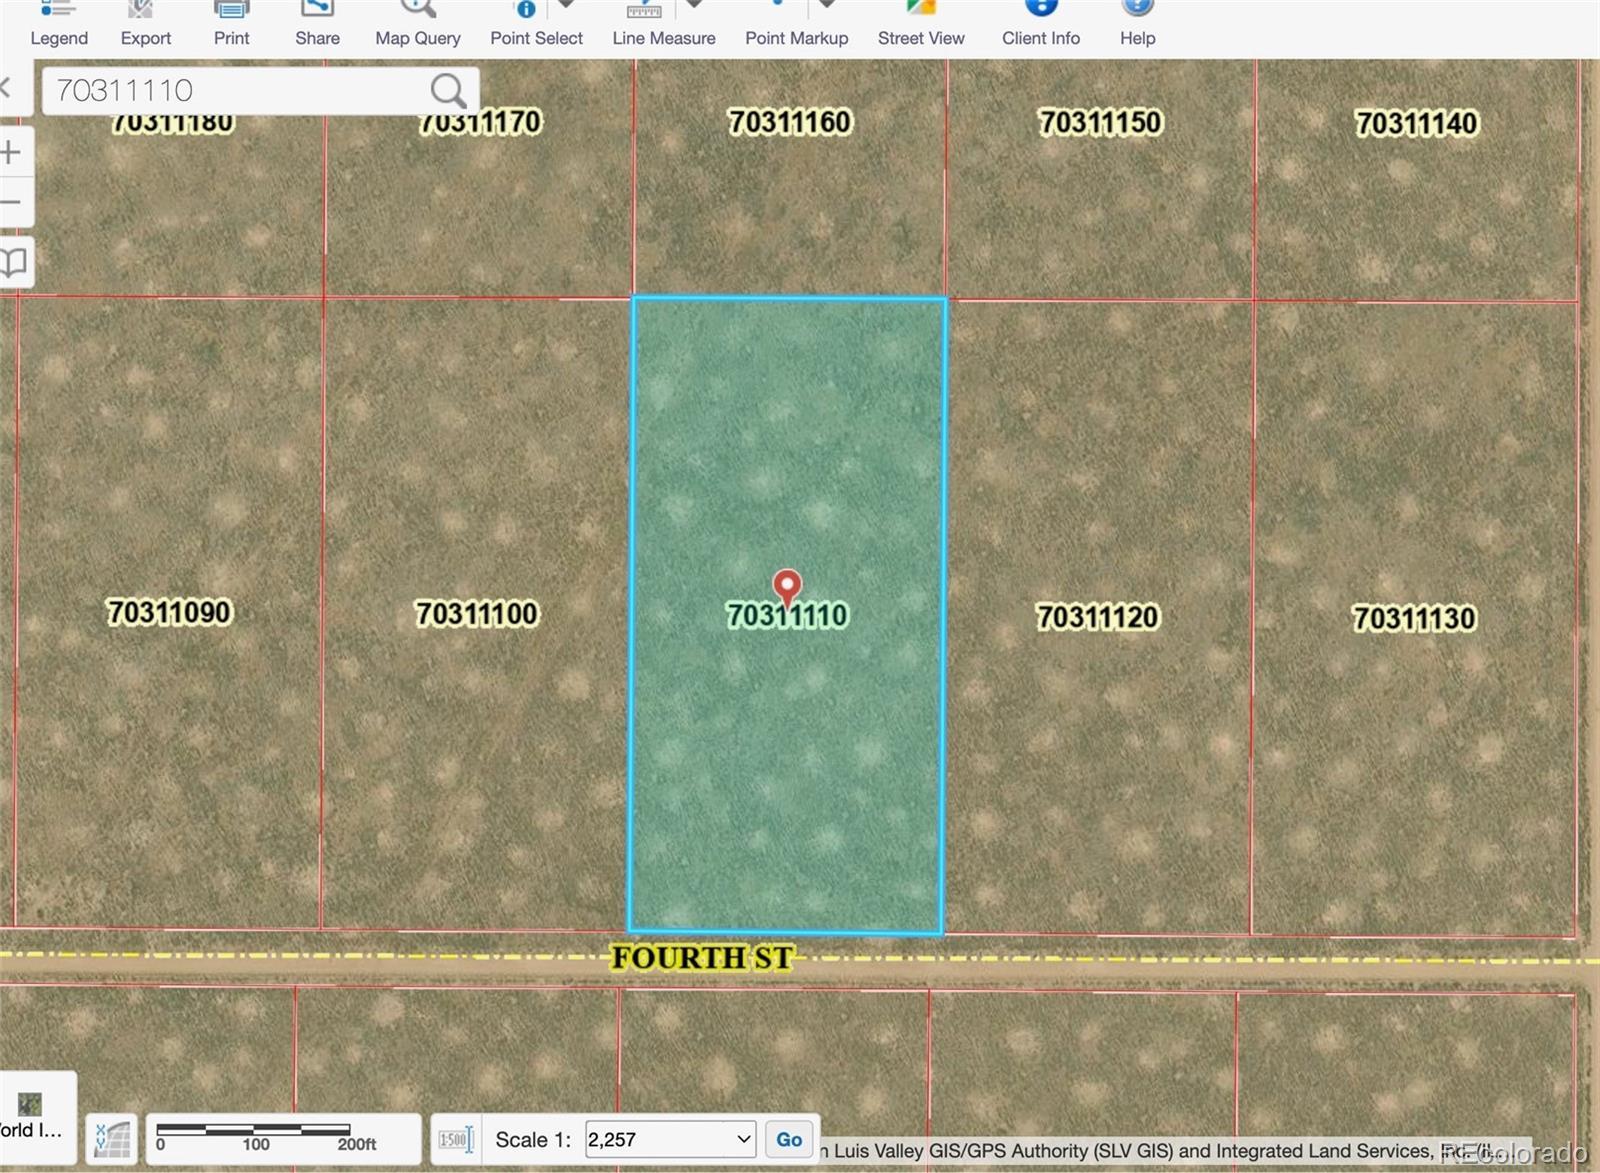Click the search magnifier icon
1600x1173 pixels.
point(447,91)
